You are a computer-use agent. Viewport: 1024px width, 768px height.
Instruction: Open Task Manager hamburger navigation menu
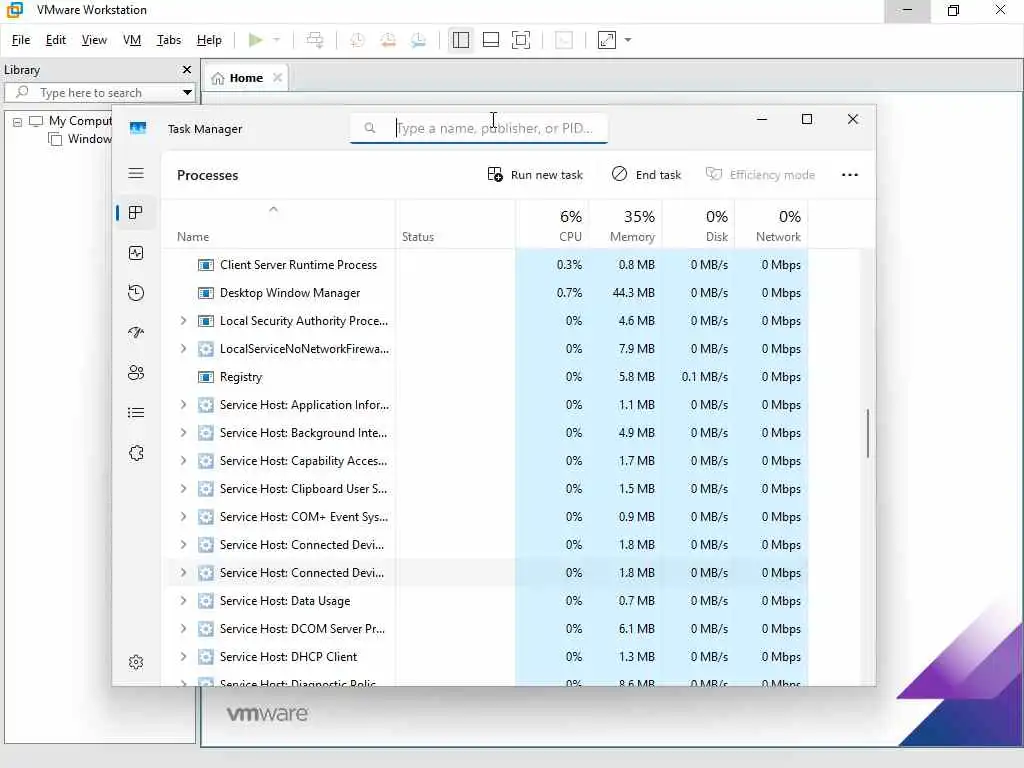click(136, 173)
